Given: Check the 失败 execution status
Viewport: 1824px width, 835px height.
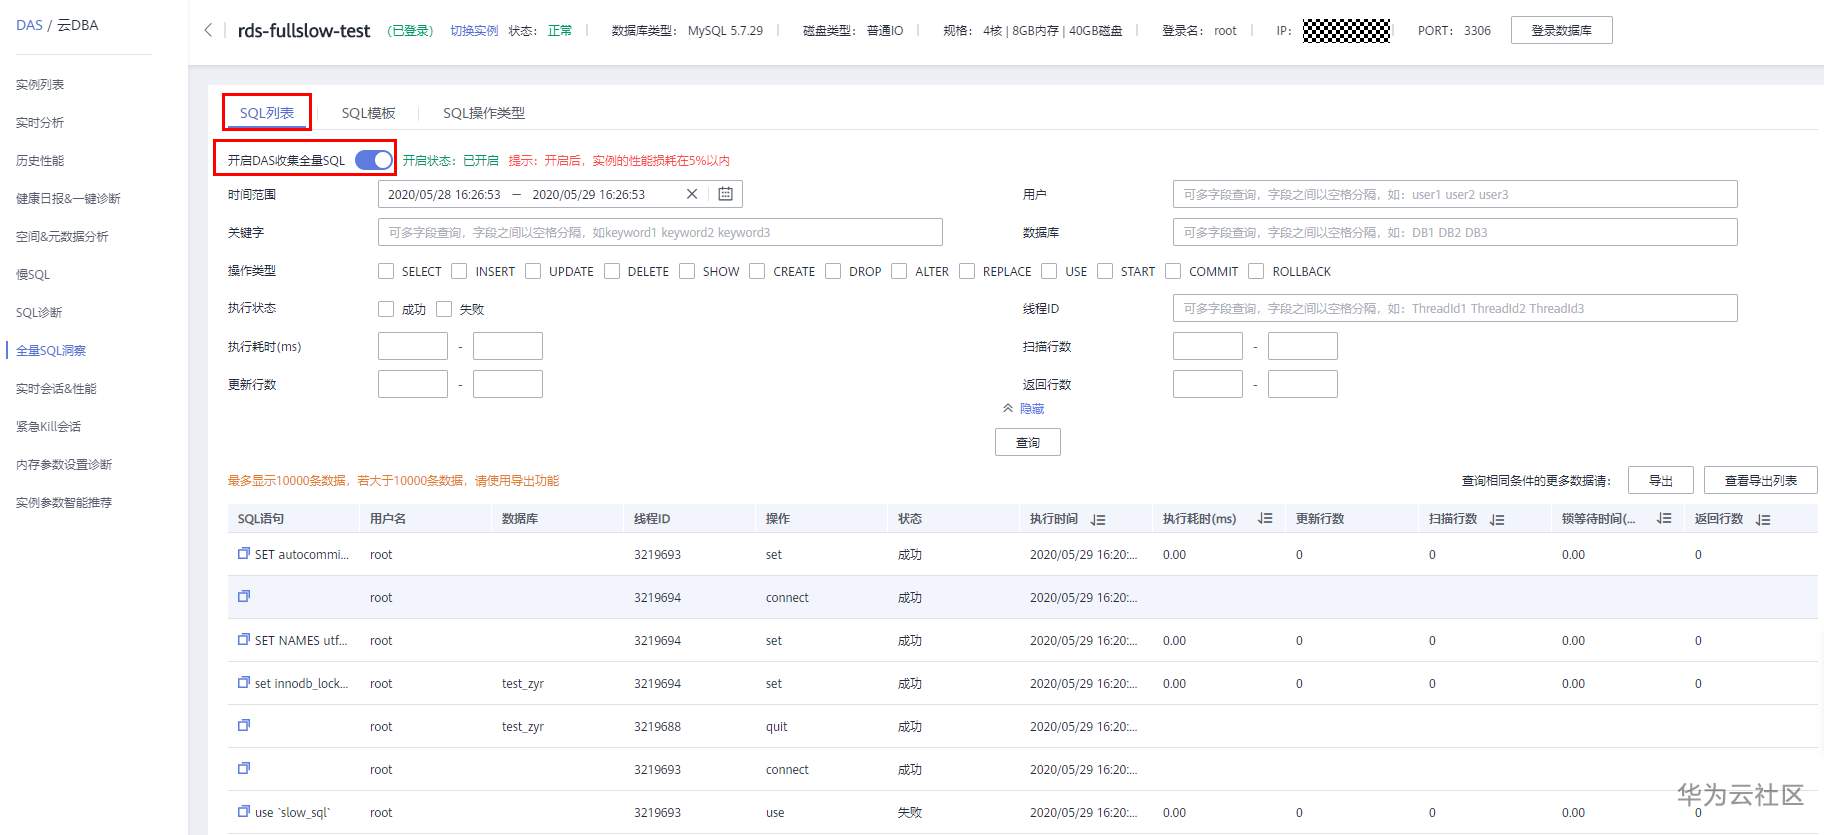Looking at the screenshot, I should [x=444, y=309].
